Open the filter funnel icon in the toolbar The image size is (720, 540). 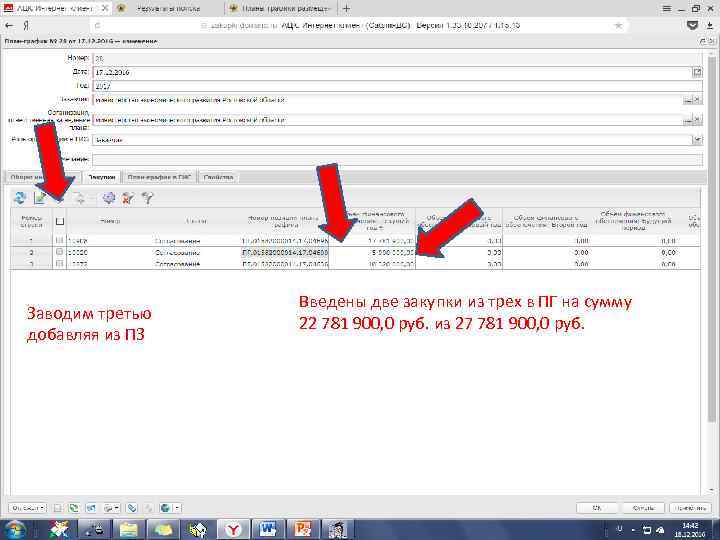point(147,198)
